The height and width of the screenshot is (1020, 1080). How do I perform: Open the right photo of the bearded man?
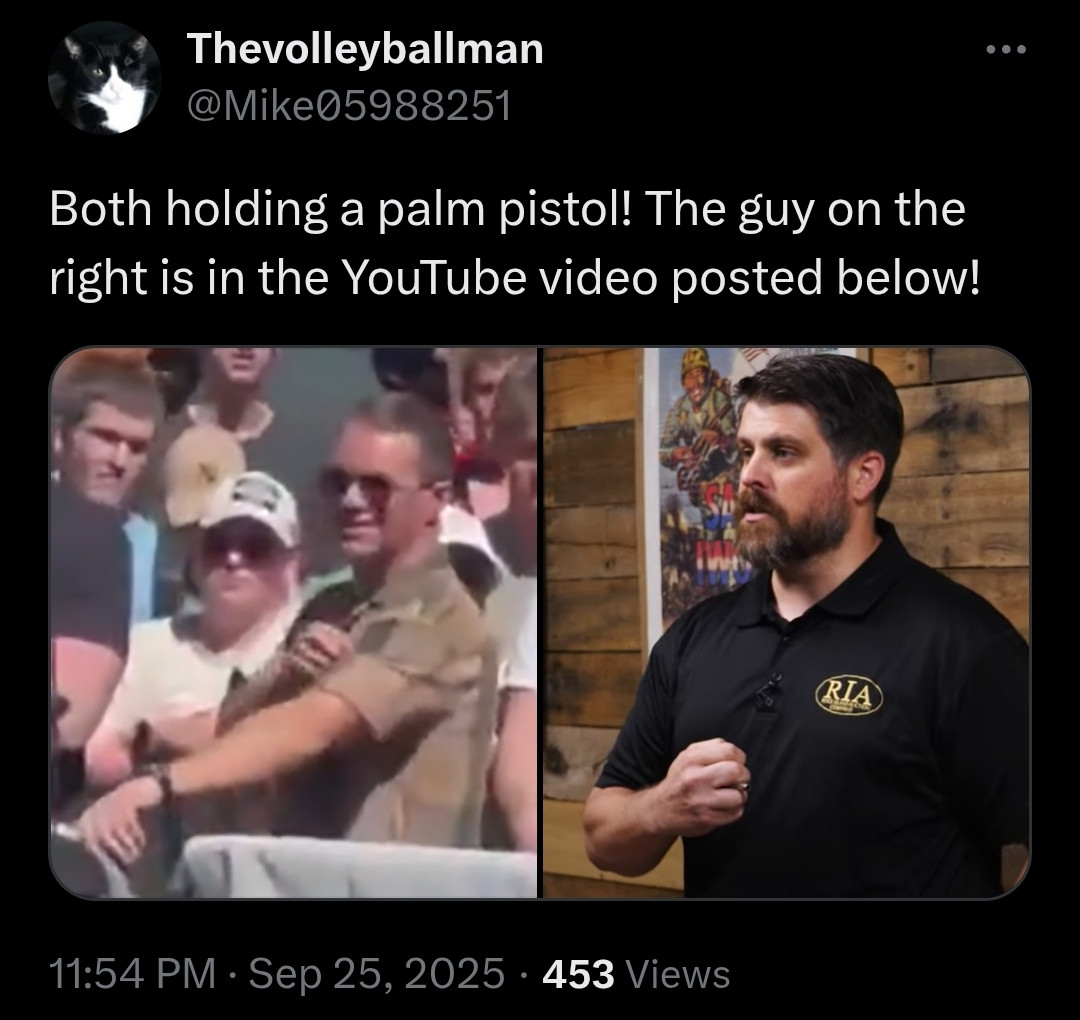tap(787, 623)
